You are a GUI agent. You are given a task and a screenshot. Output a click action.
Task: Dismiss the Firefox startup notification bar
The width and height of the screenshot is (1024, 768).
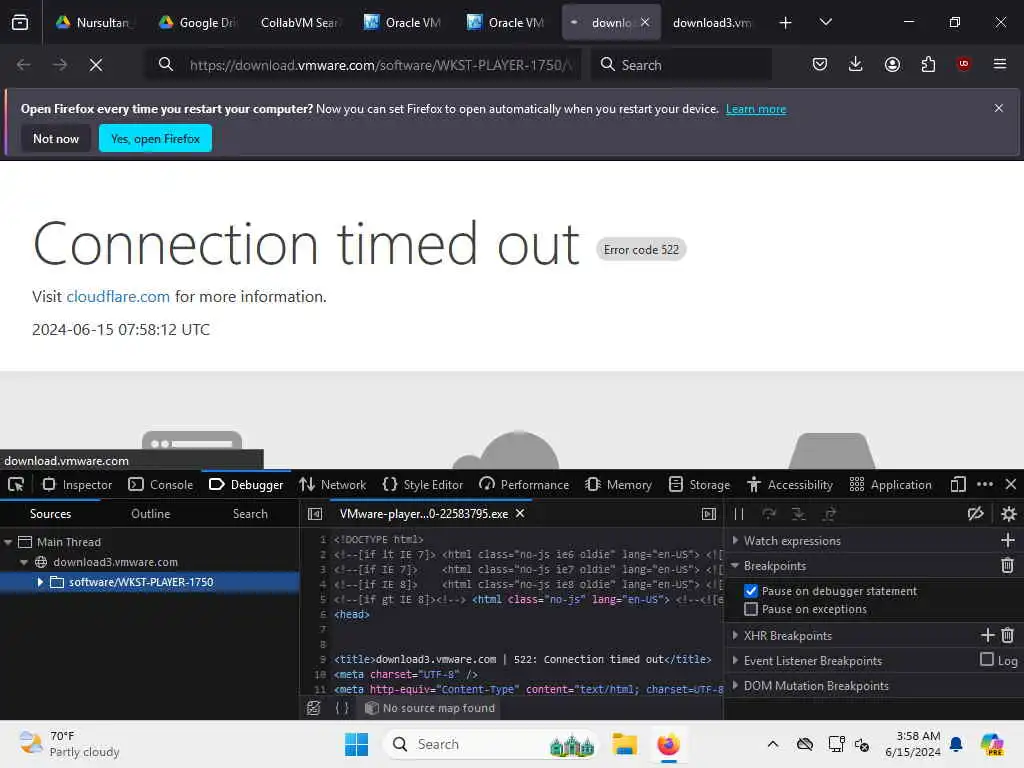(999, 108)
